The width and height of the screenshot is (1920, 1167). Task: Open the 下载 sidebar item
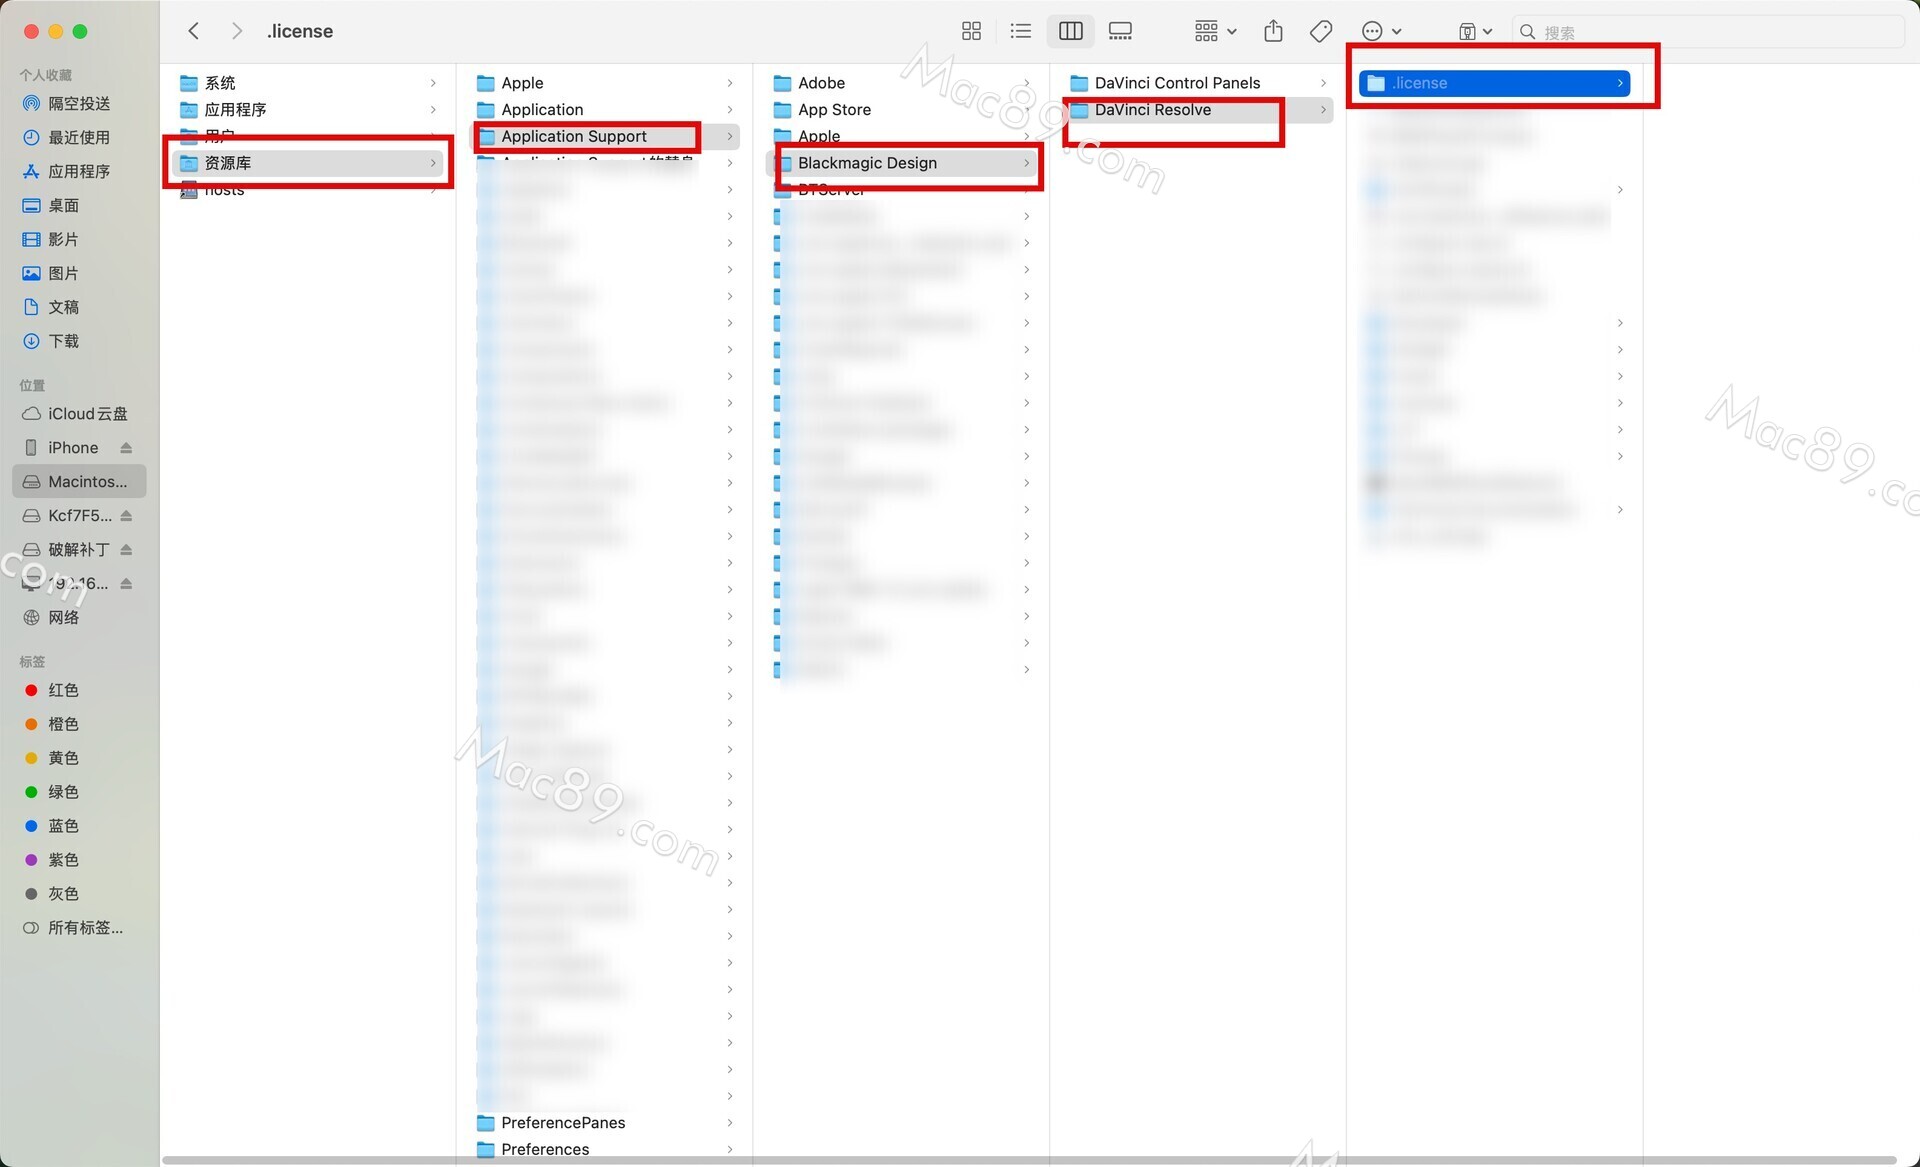click(x=63, y=342)
